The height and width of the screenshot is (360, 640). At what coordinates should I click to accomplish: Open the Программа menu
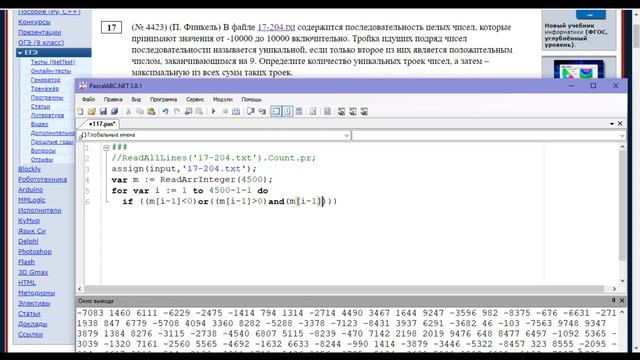pos(163,100)
